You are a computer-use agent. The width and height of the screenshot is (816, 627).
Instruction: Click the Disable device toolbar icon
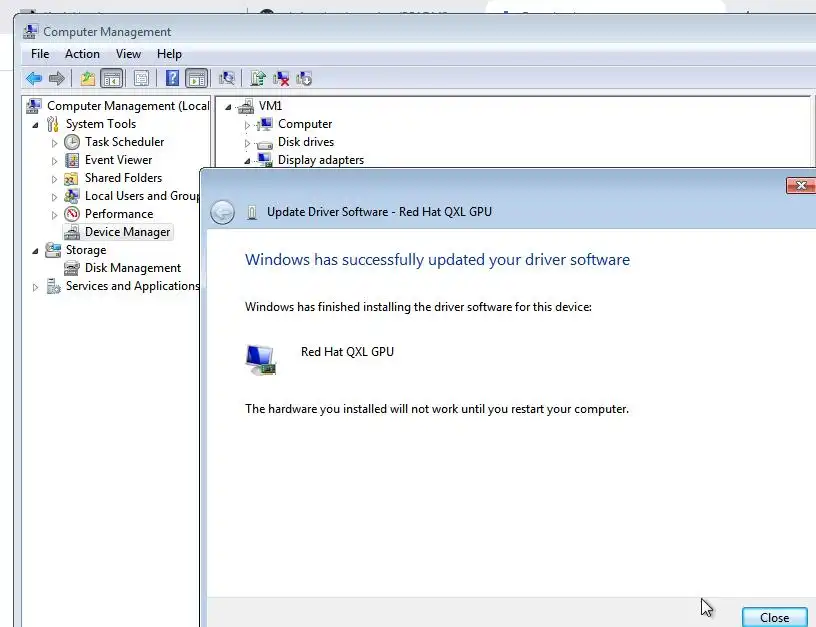pos(304,79)
